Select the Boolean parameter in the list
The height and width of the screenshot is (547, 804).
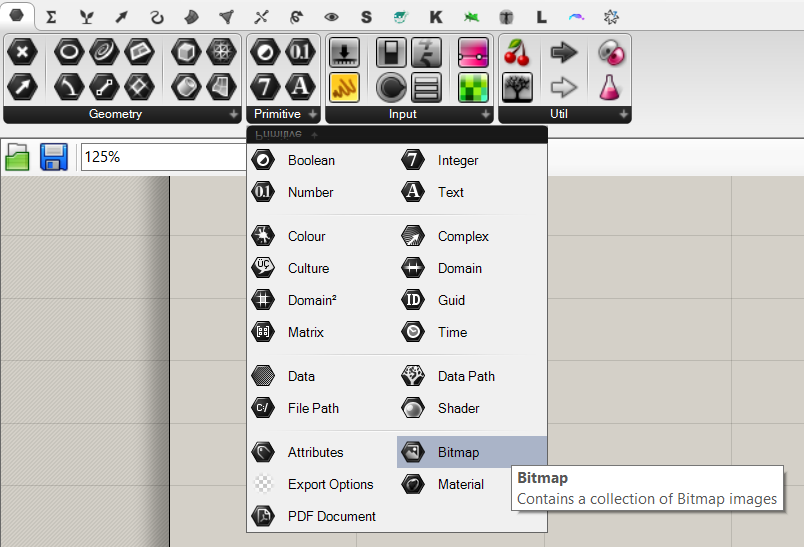click(x=311, y=160)
